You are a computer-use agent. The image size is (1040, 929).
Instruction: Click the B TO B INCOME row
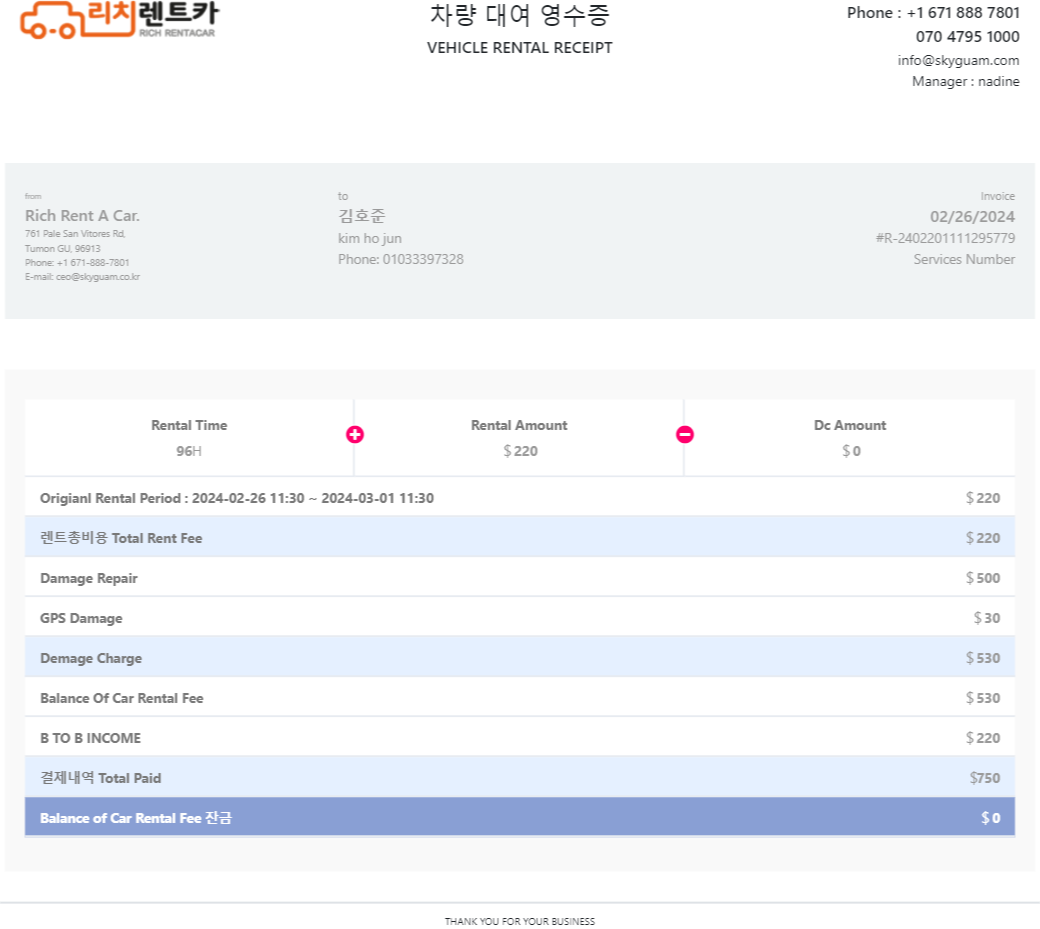[519, 738]
